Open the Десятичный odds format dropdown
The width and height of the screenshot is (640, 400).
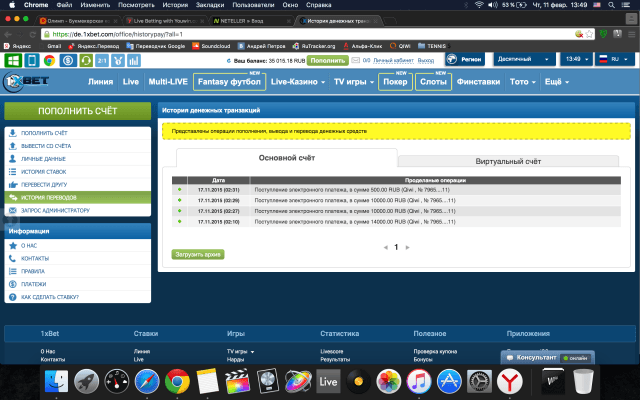[x=524, y=59]
